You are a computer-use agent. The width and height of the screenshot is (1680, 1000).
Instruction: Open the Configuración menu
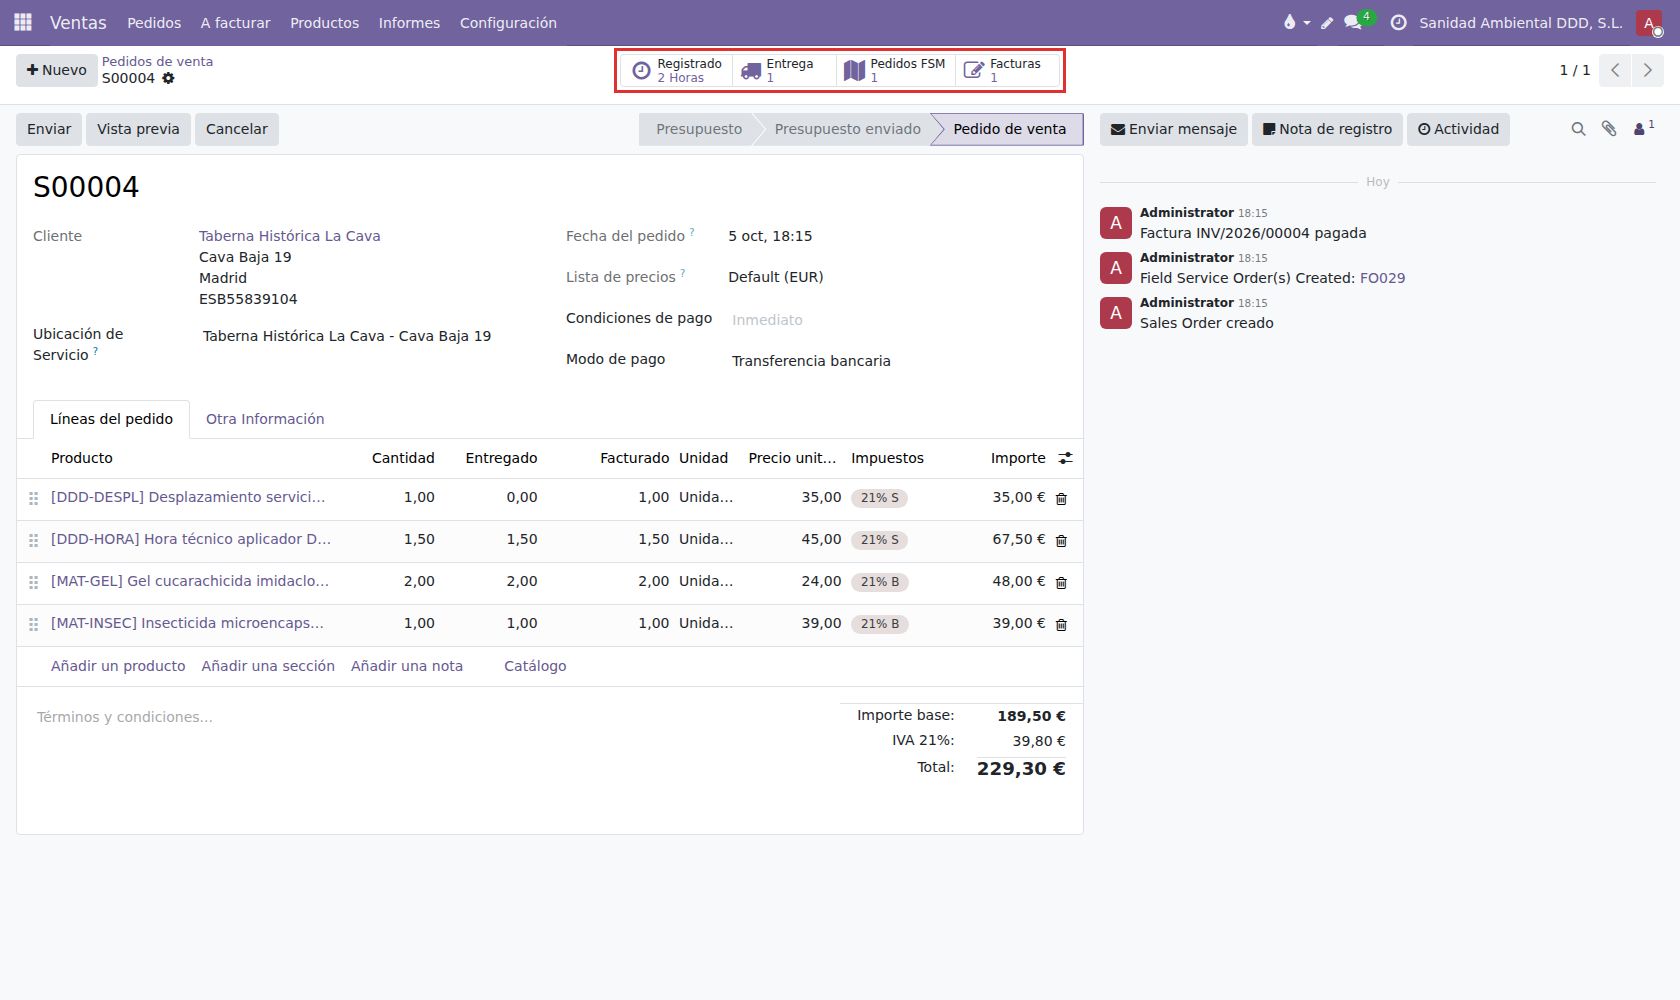508,22
